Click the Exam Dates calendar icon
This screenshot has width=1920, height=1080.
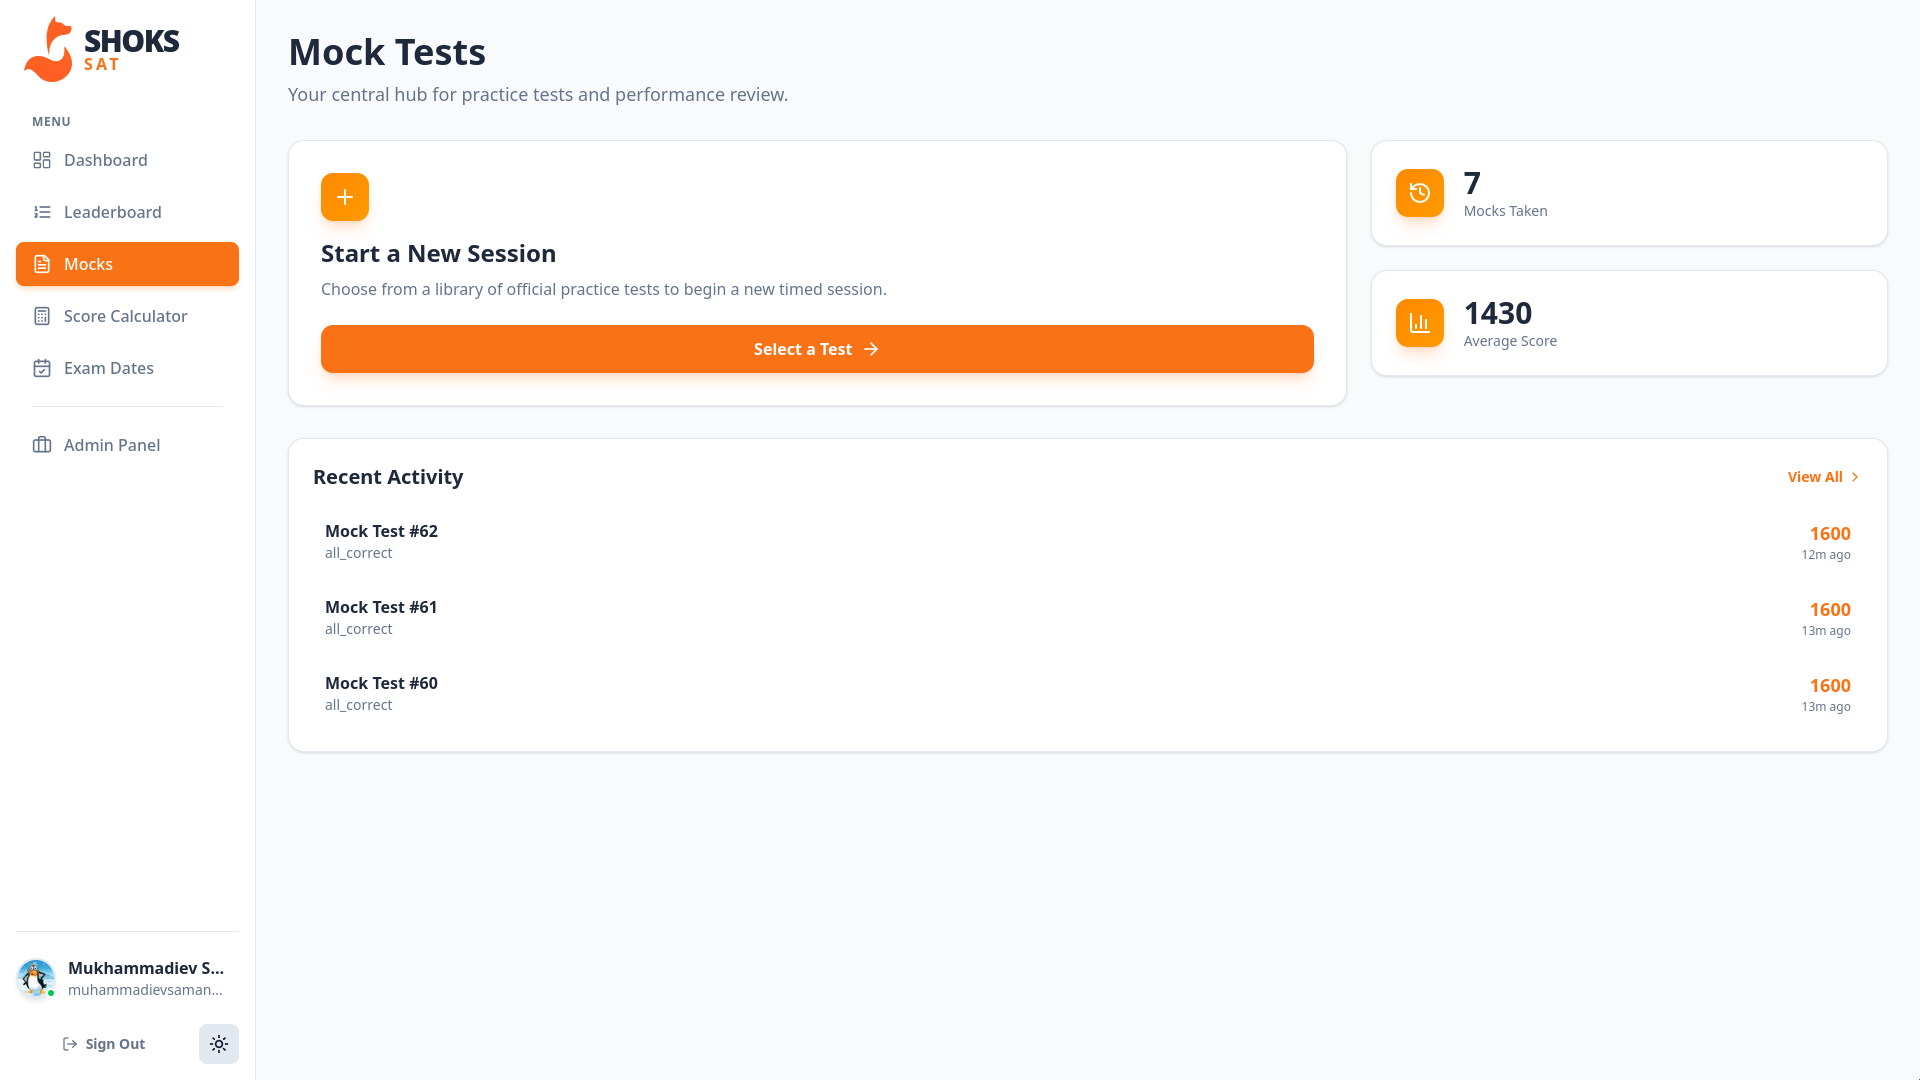pyautogui.click(x=42, y=368)
